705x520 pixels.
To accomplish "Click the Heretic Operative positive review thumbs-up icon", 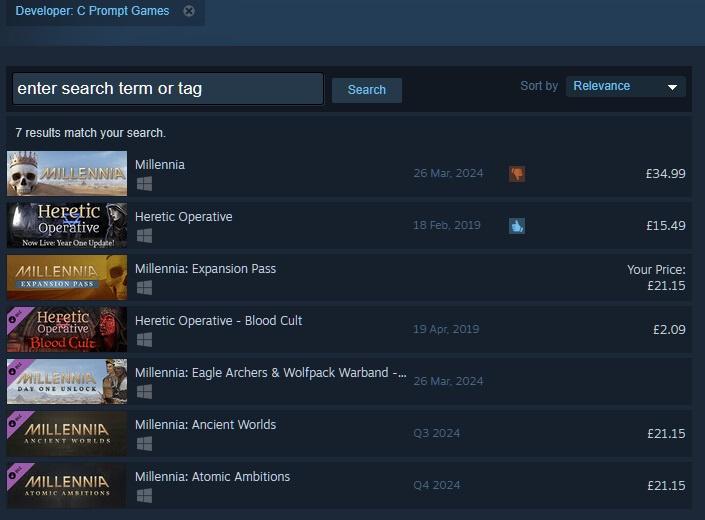I will [x=516, y=226].
